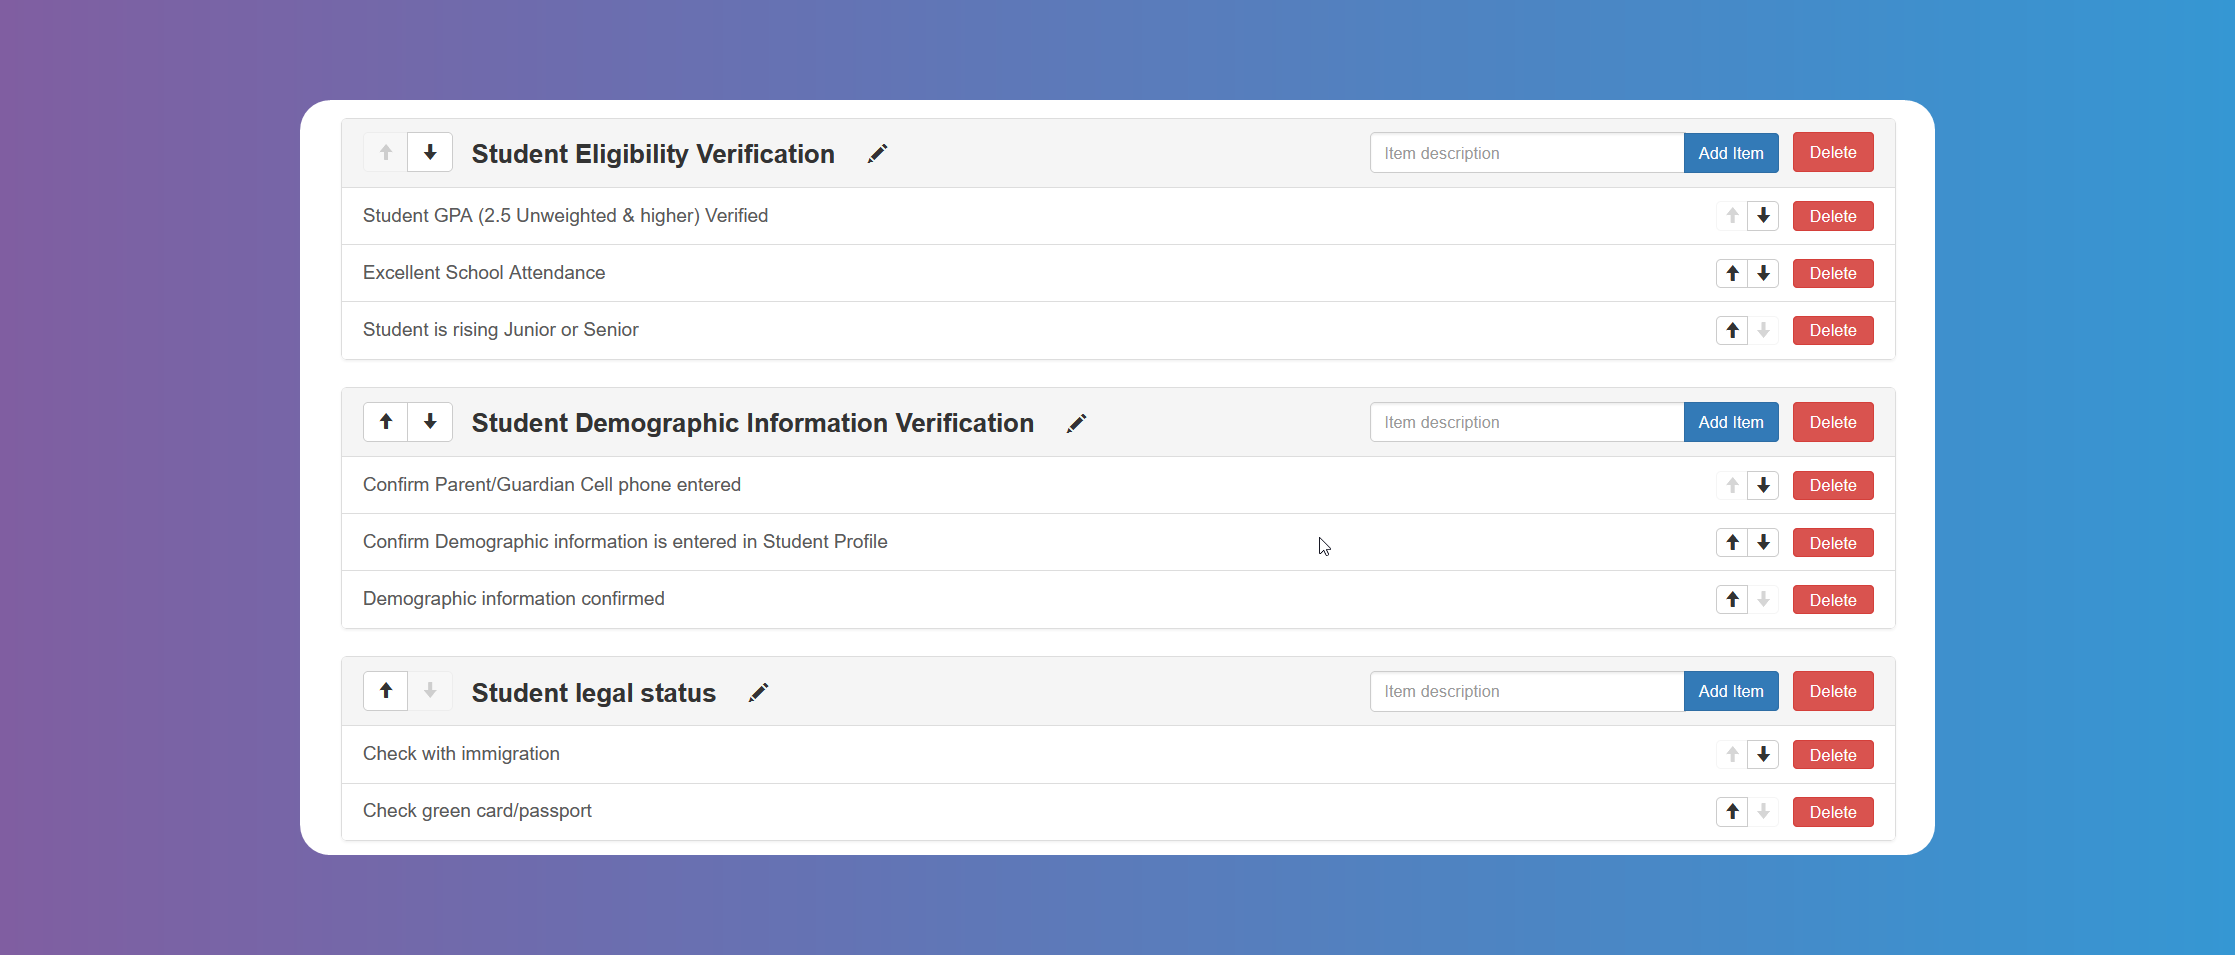Move Check with immigration item up
Image resolution: width=2235 pixels, height=955 pixels.
pyautogui.click(x=1731, y=753)
